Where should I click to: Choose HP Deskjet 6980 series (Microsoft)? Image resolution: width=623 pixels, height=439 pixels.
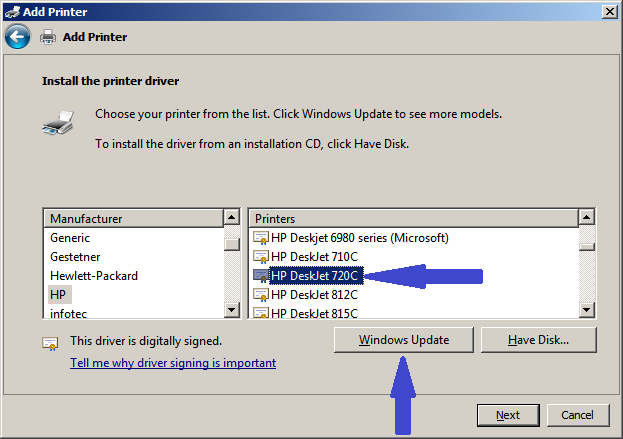coord(360,238)
